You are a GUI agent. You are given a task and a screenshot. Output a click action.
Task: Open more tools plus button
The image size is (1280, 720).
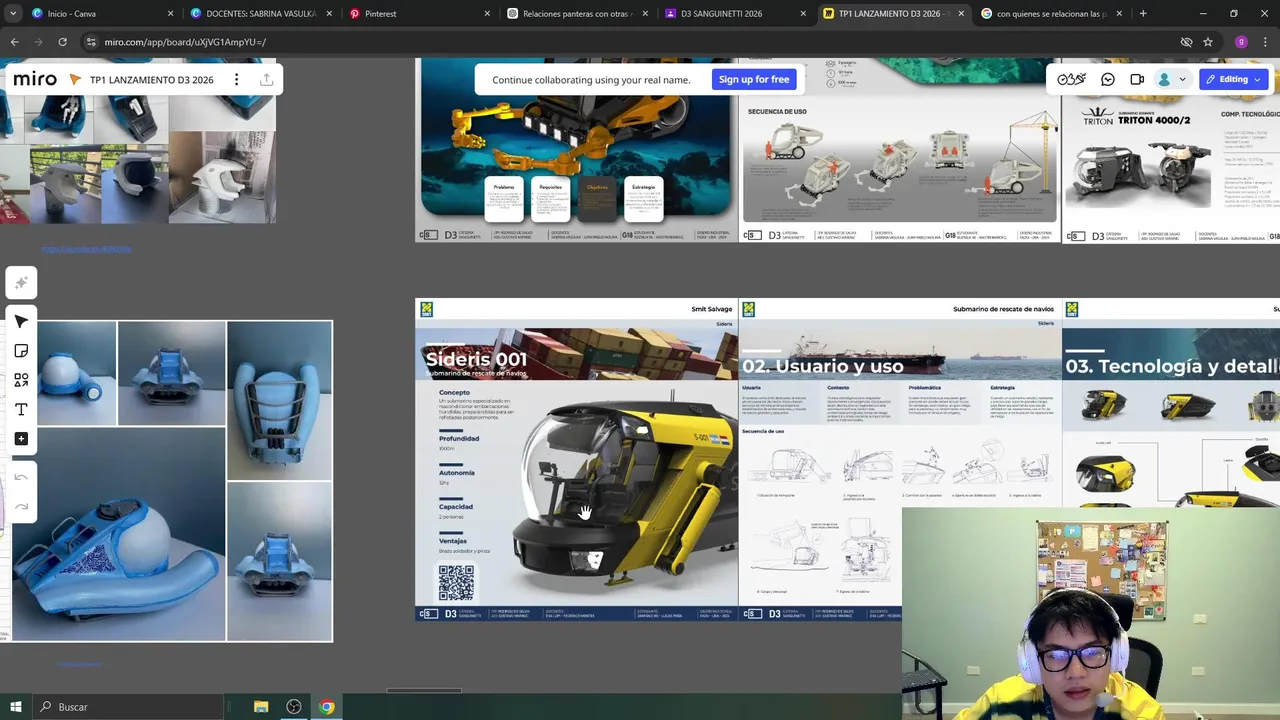(21, 438)
